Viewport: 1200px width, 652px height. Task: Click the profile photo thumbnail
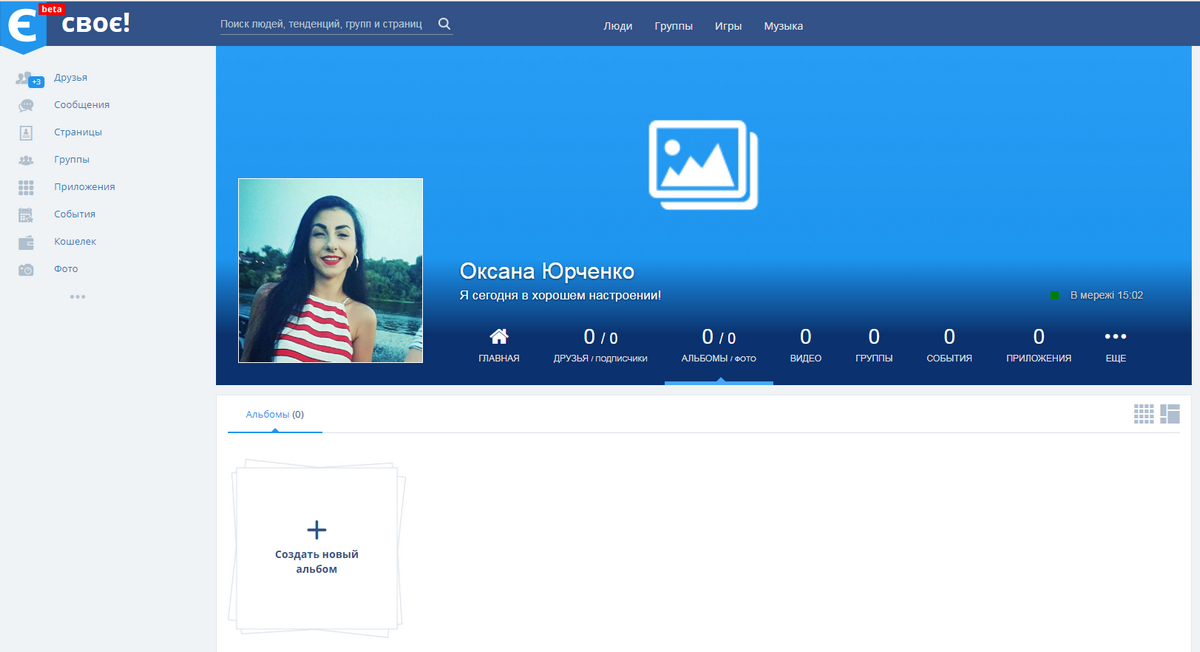pos(330,270)
